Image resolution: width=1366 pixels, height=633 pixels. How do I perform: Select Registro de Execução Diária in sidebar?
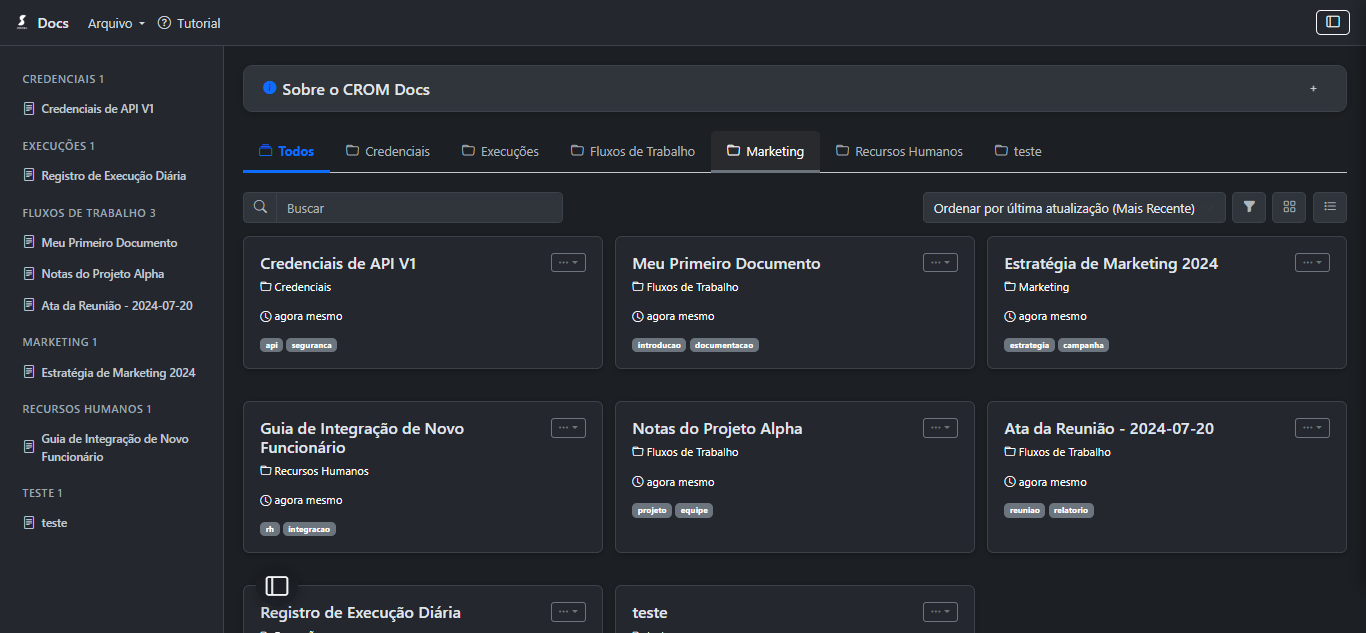tap(113, 176)
